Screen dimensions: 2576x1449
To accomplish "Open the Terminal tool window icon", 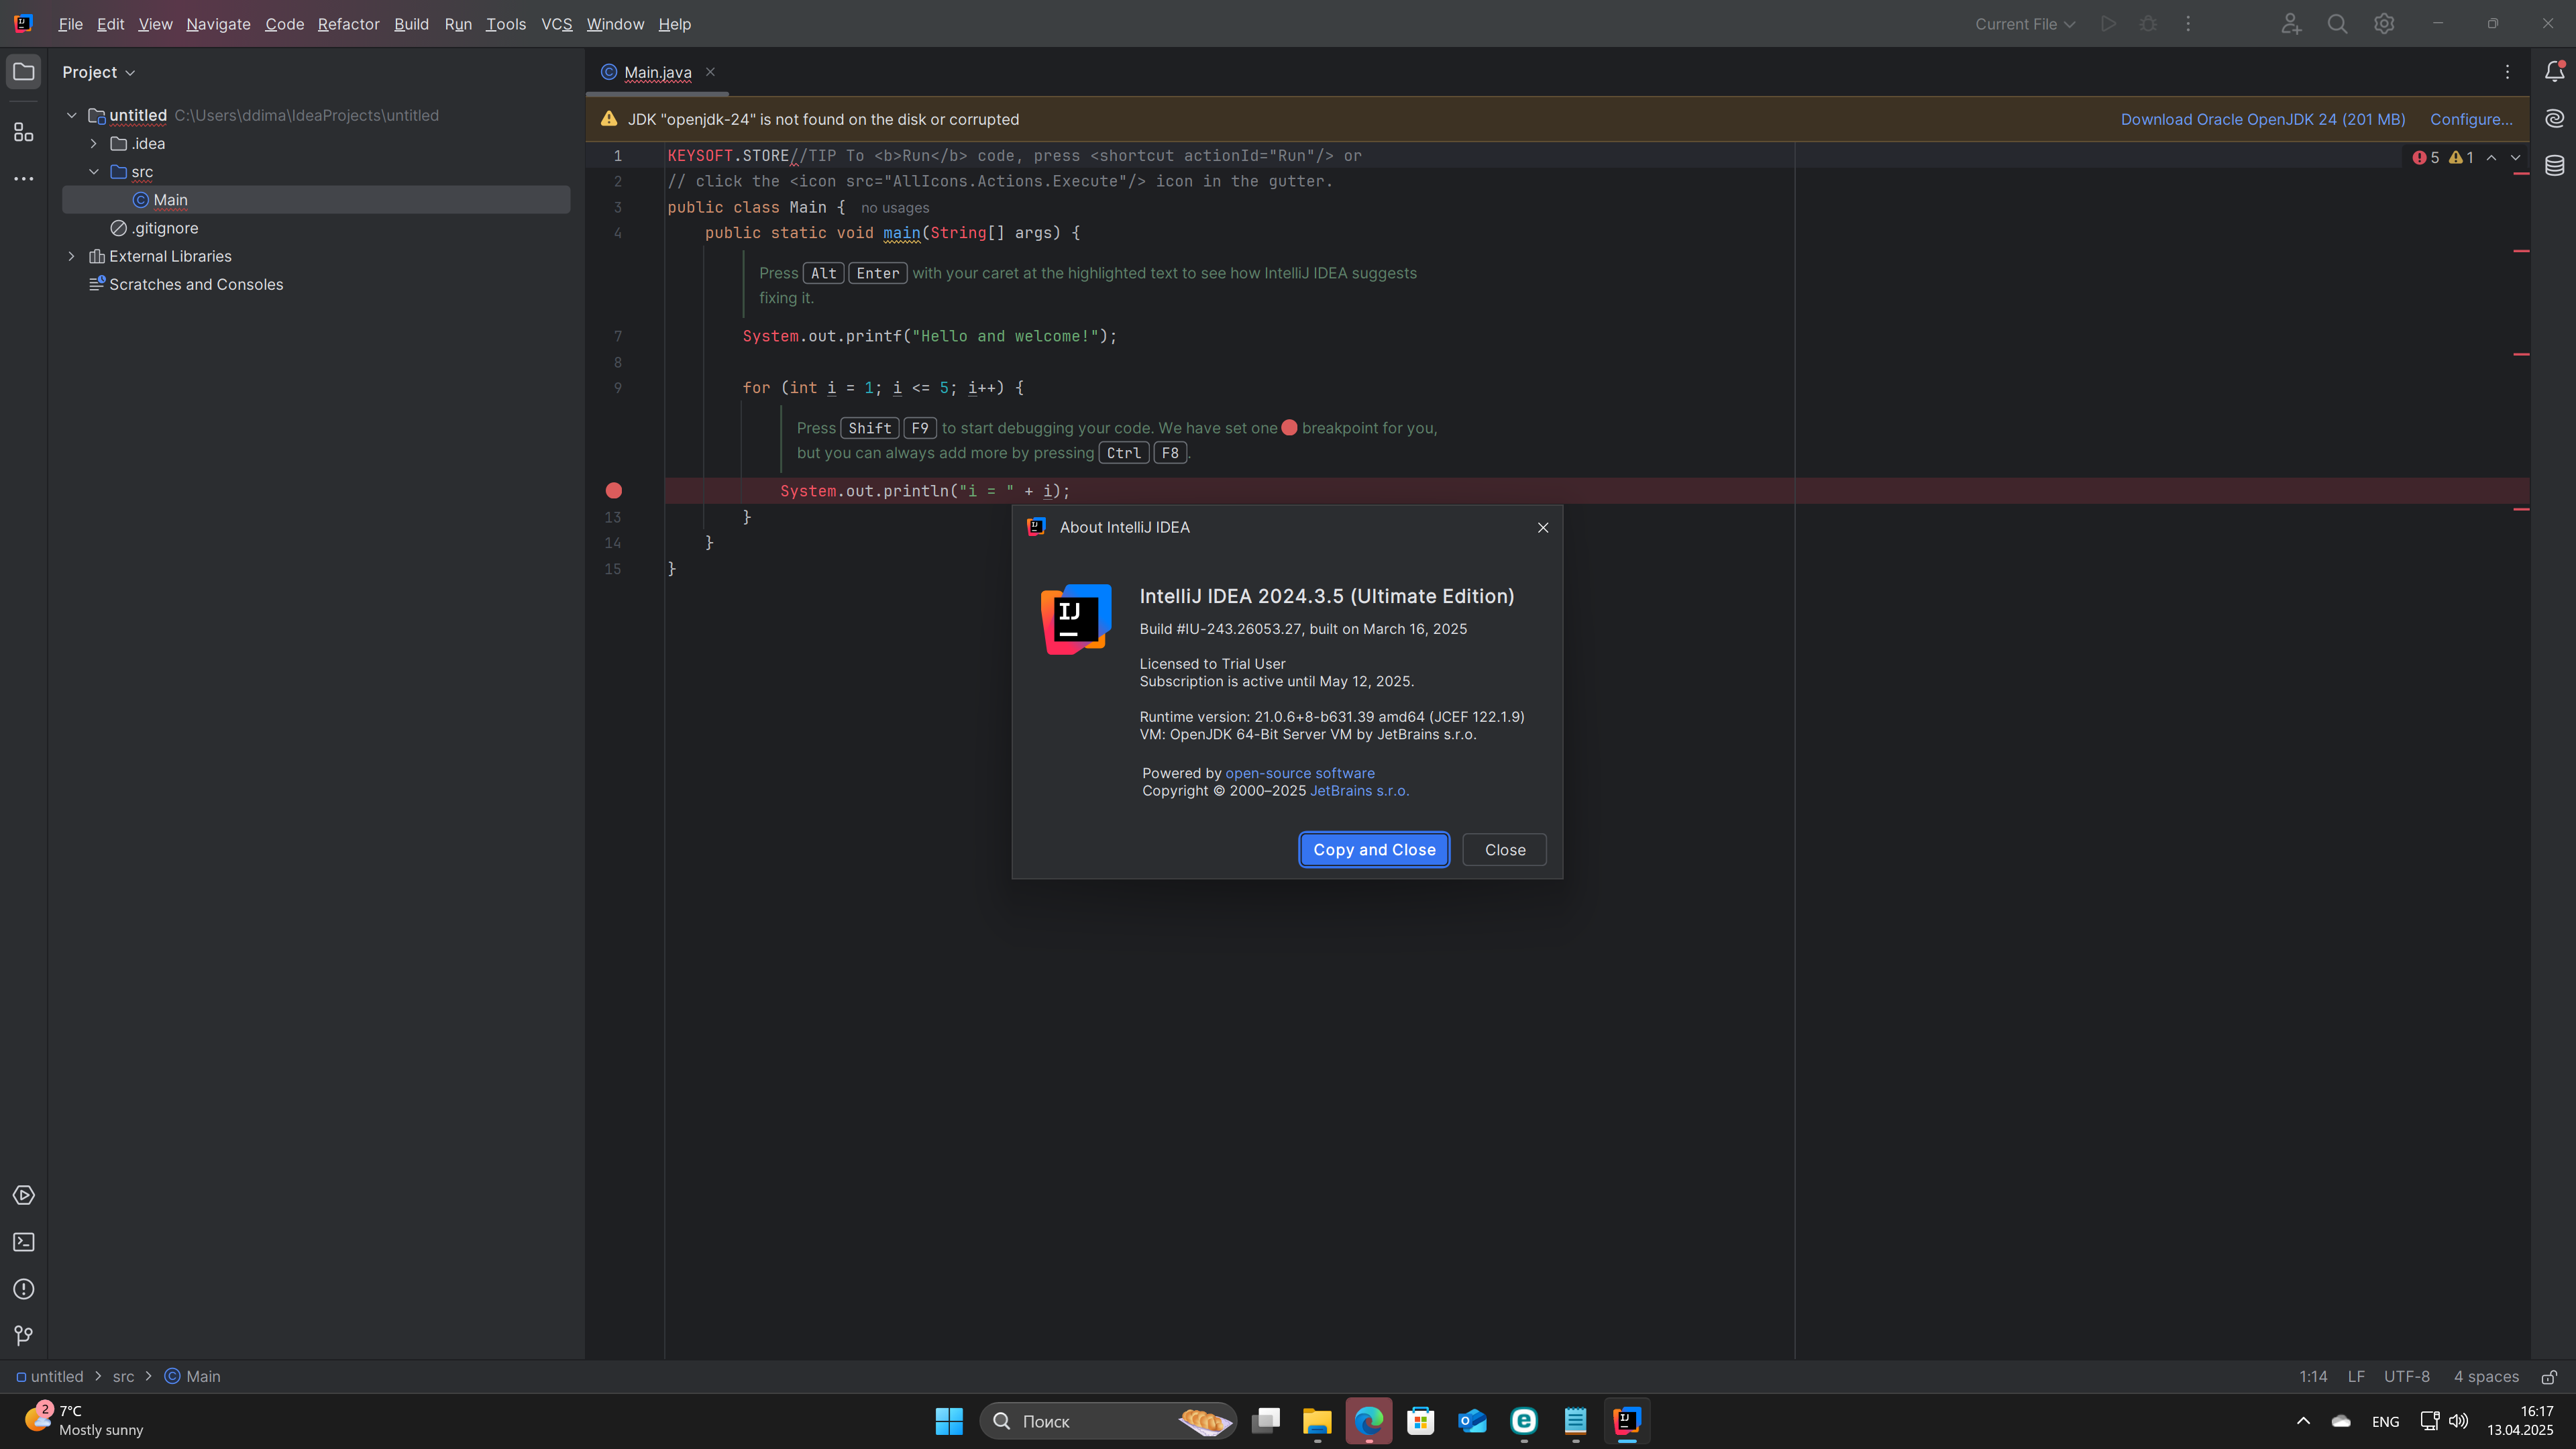I will (23, 1242).
